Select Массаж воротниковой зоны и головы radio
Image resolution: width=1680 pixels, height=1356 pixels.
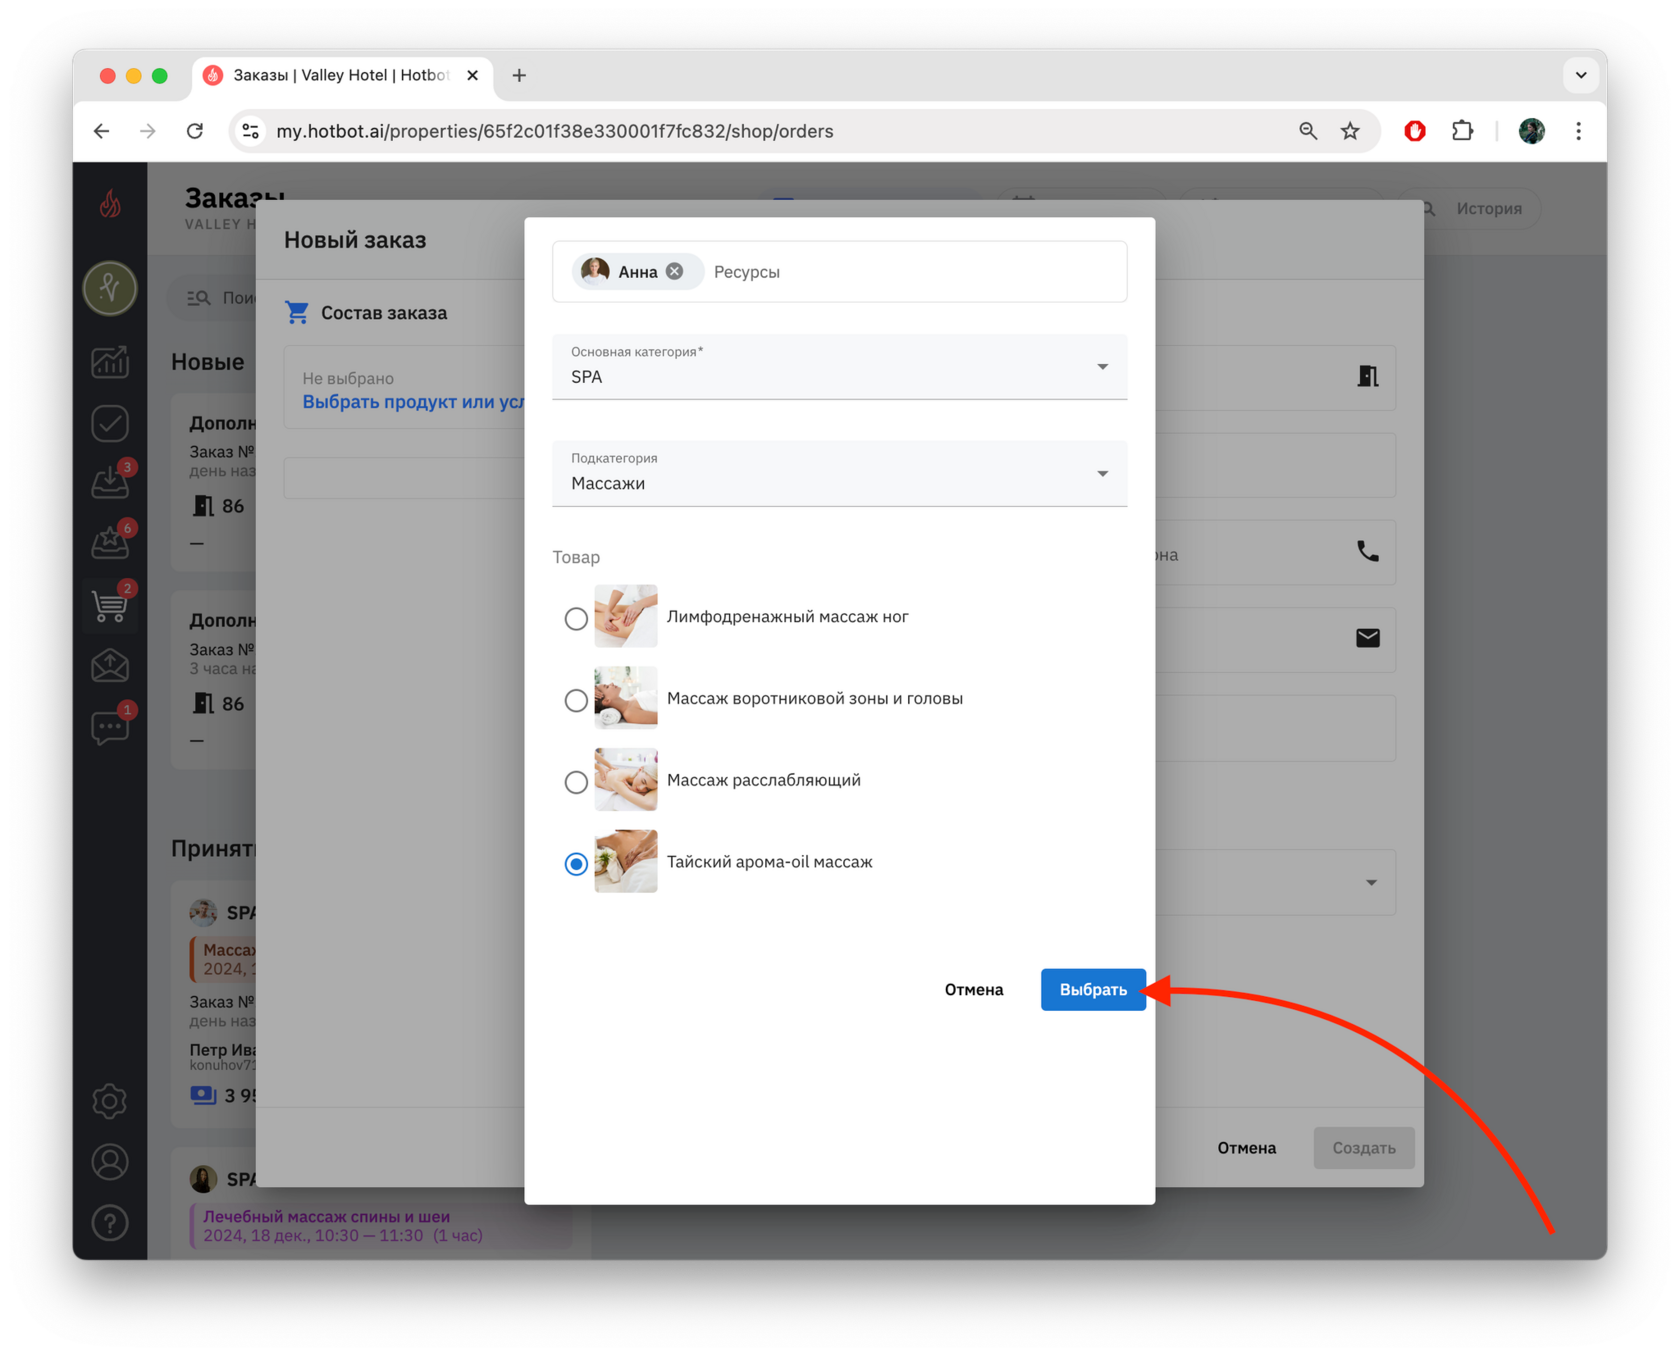click(576, 700)
